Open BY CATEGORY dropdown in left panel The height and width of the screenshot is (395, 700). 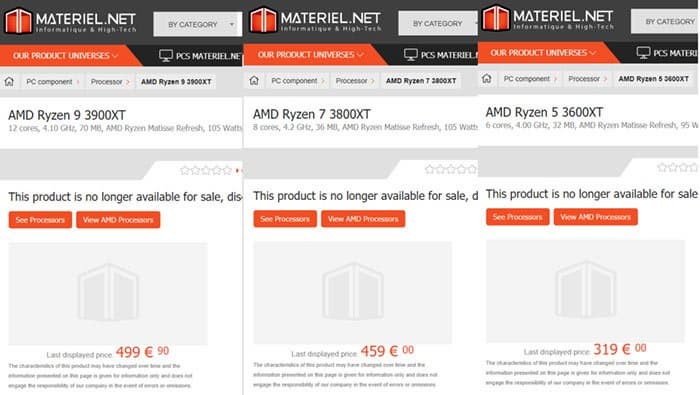(x=198, y=25)
